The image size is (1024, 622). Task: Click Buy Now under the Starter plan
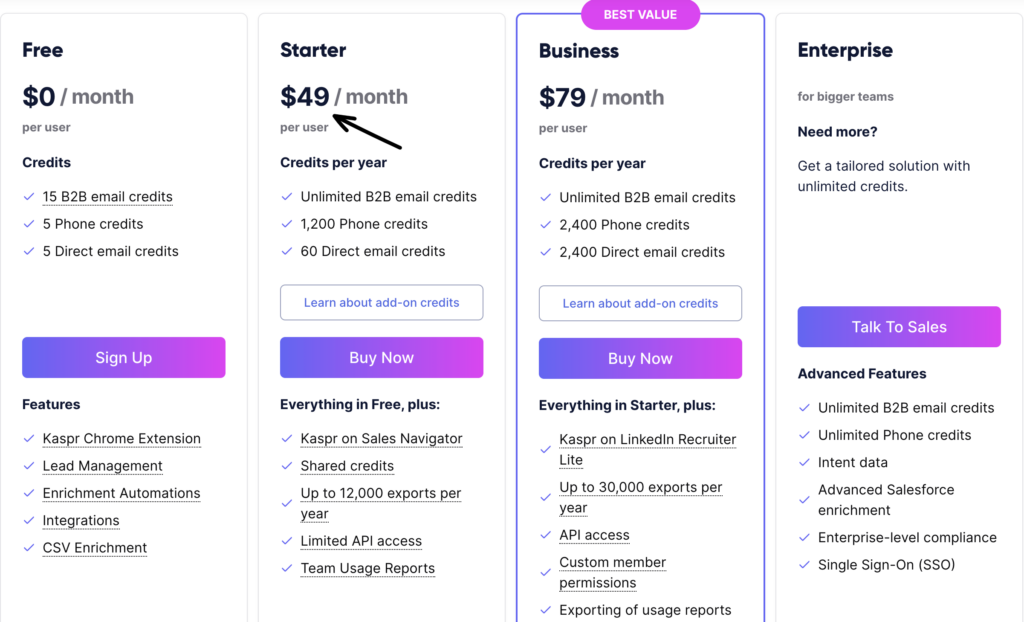[x=381, y=358]
